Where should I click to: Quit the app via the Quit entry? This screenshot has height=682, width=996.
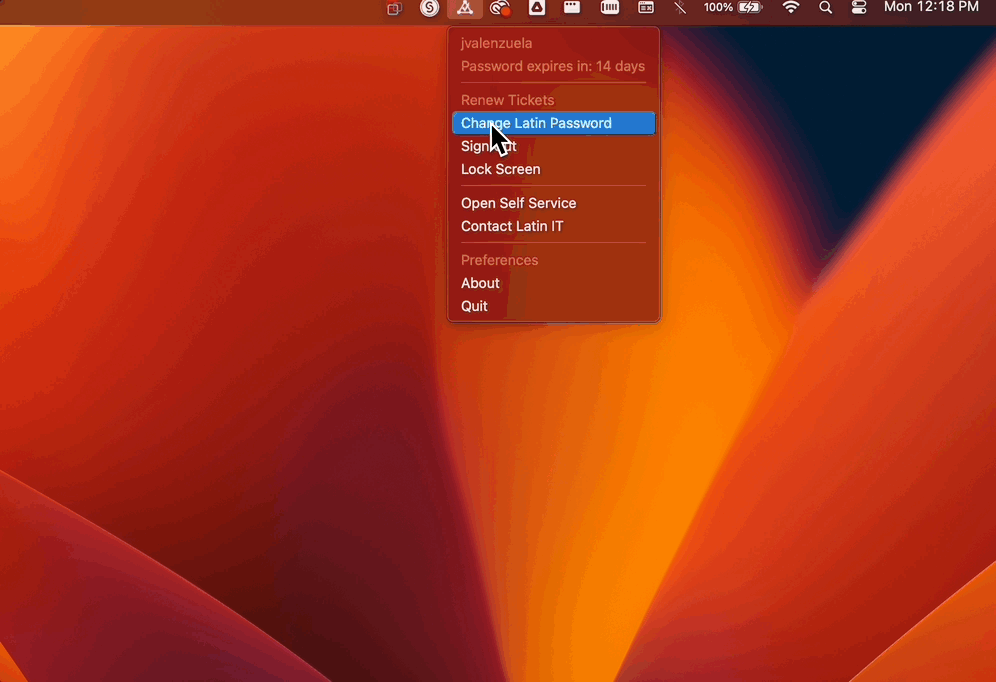[x=474, y=306]
